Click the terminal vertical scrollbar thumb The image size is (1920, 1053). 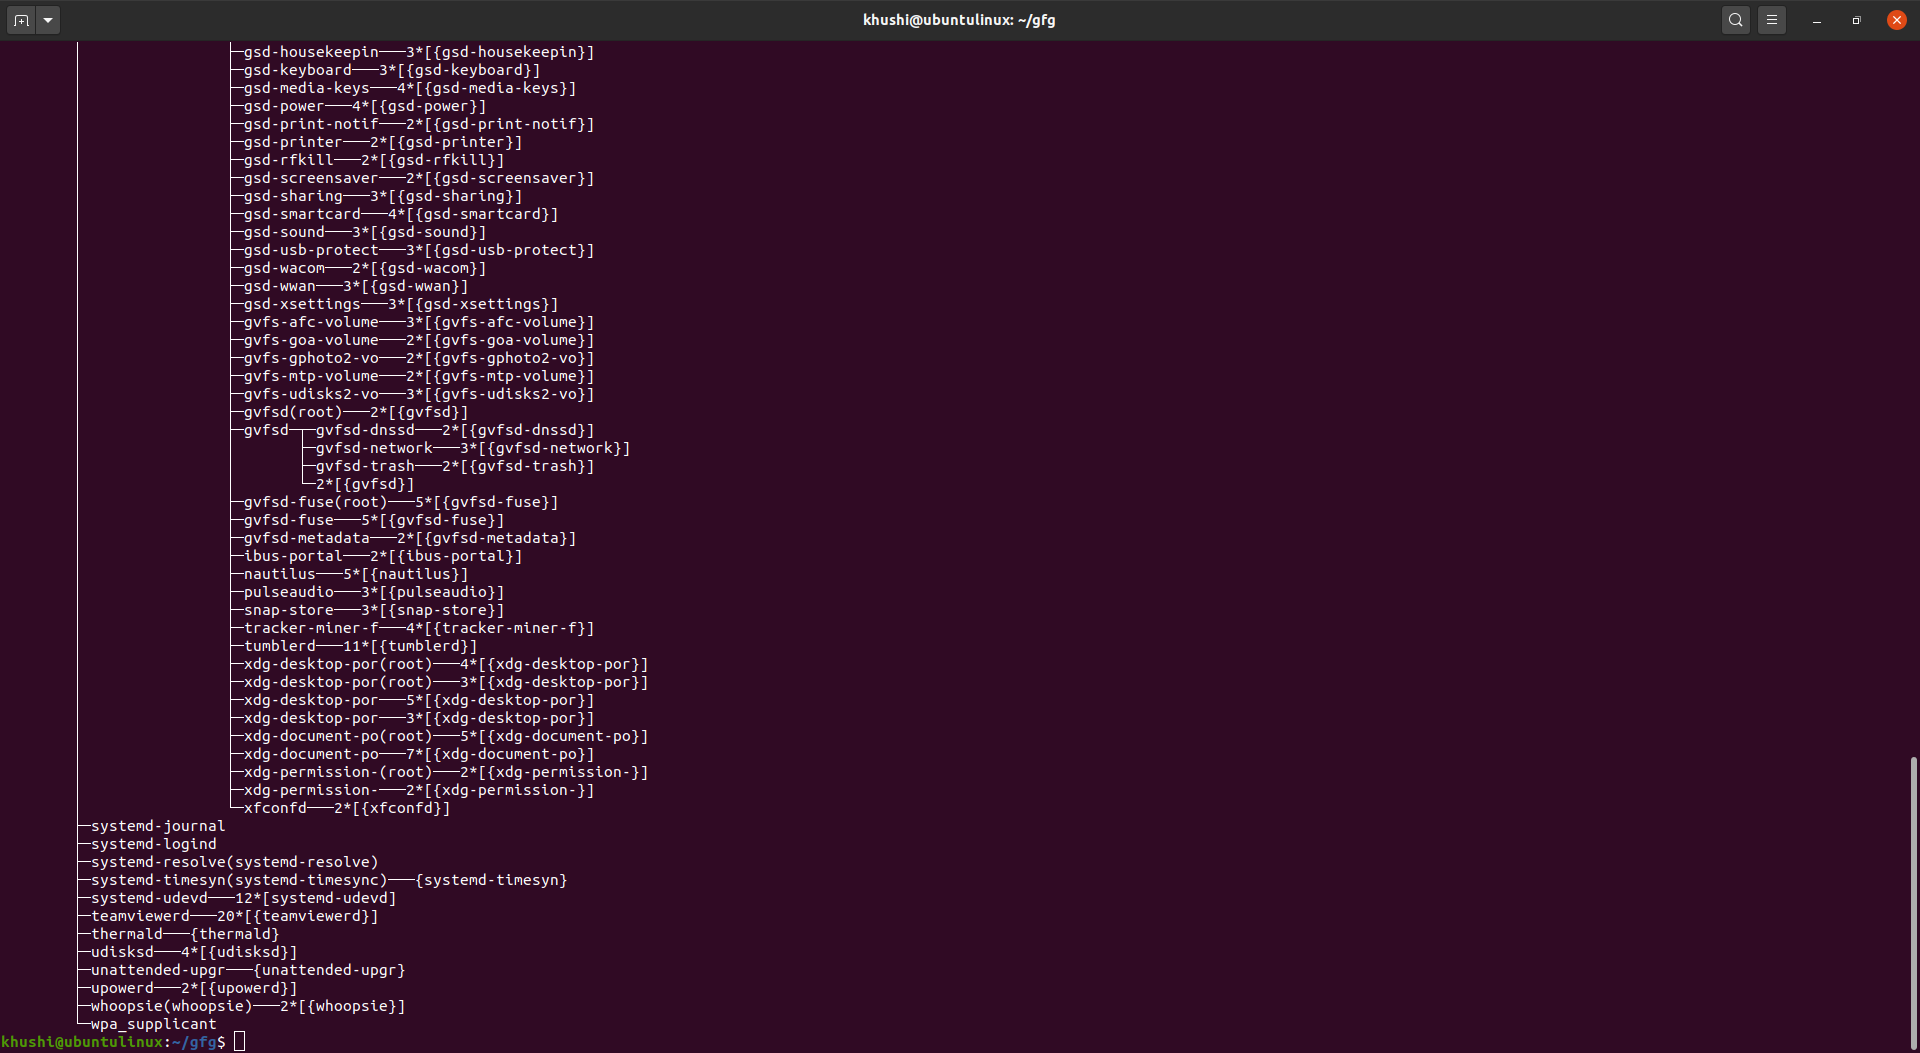(1914, 903)
